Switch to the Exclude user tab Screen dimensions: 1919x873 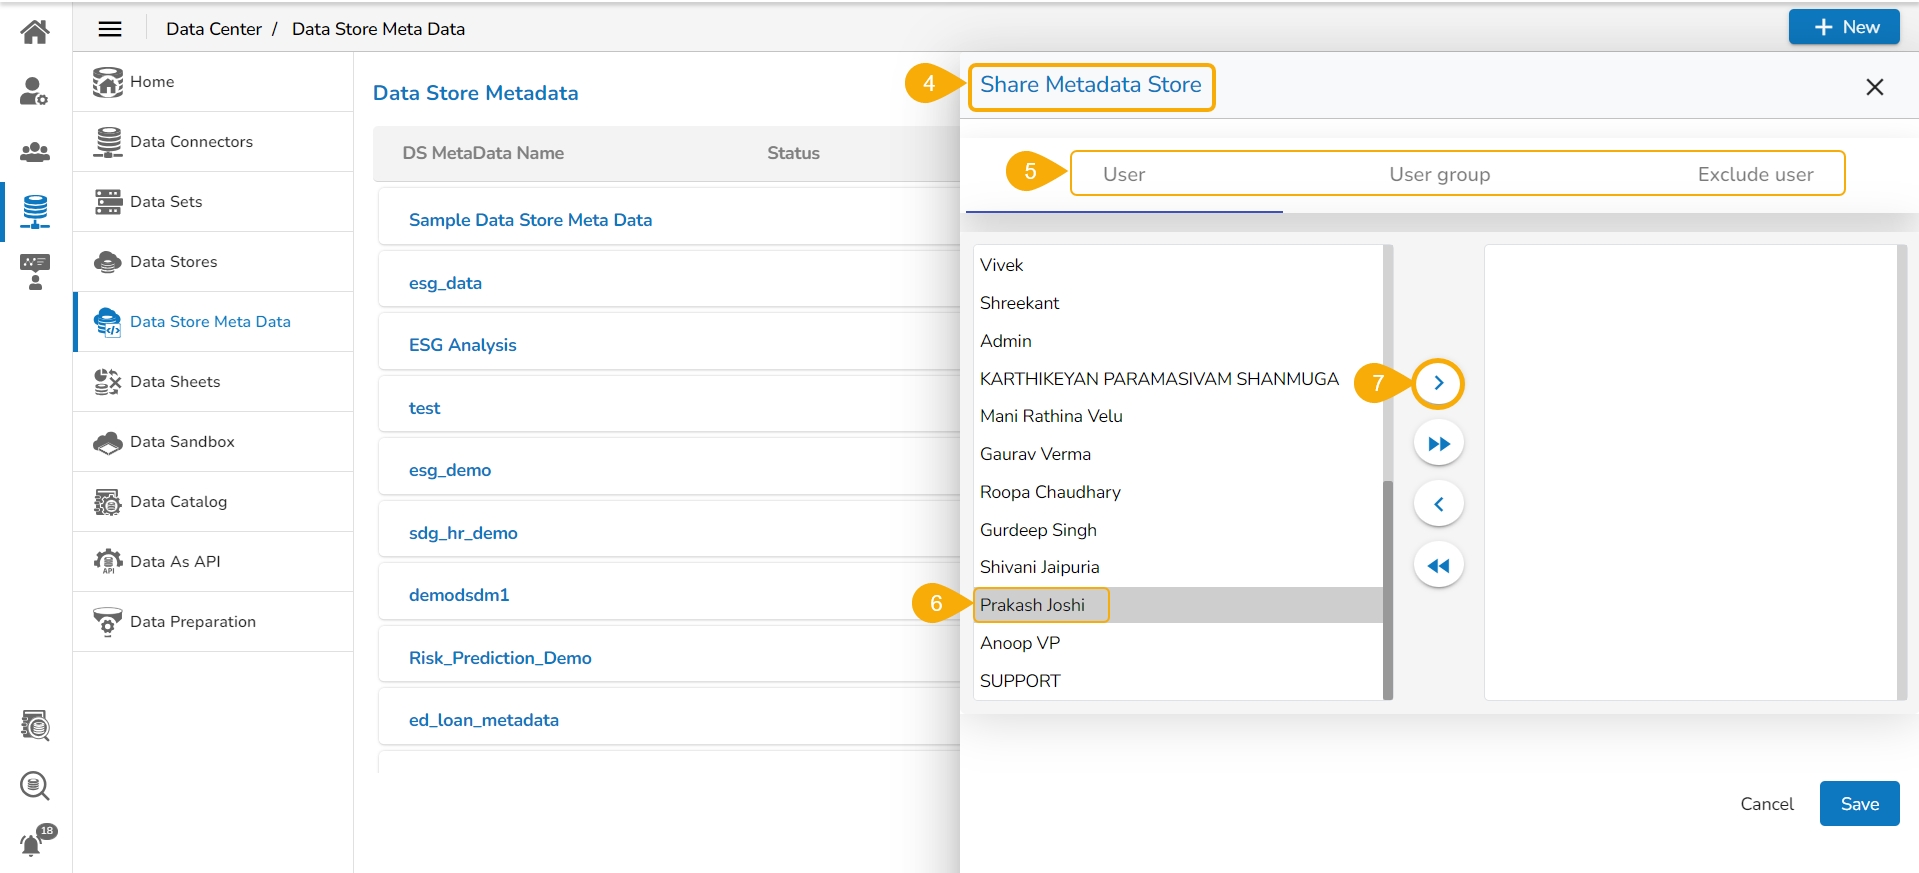coord(1755,174)
